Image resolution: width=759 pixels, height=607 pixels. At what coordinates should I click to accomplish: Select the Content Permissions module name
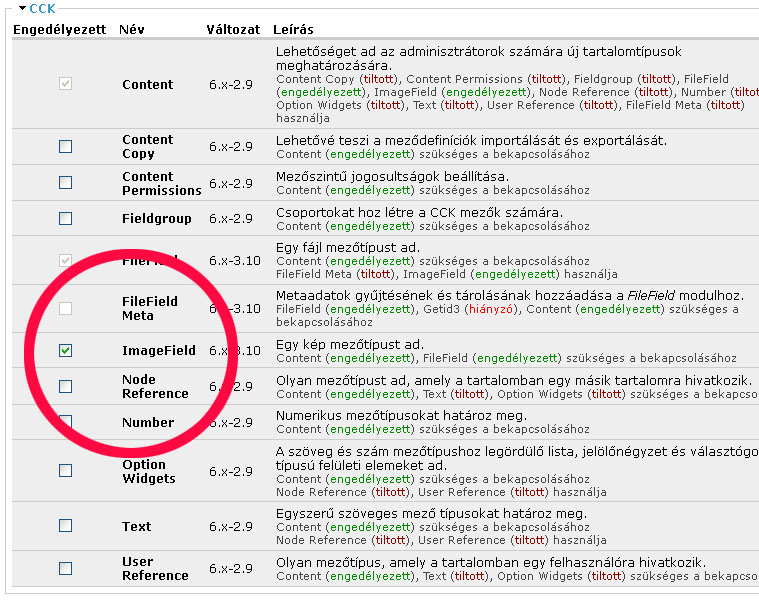[x=162, y=183]
